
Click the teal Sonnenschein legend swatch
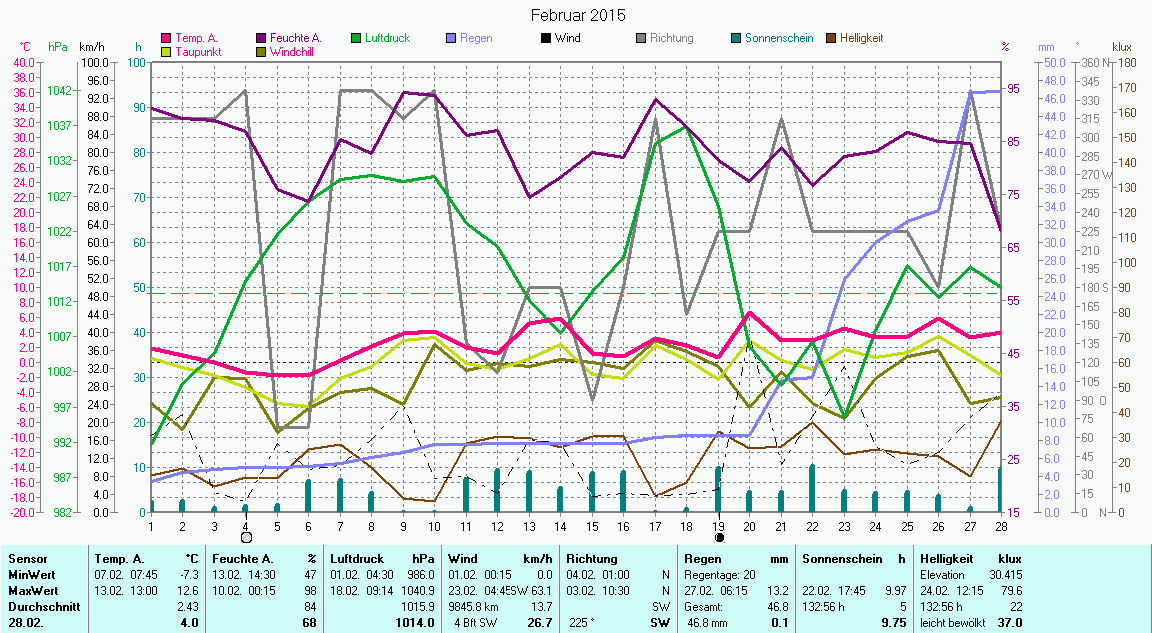pos(736,39)
